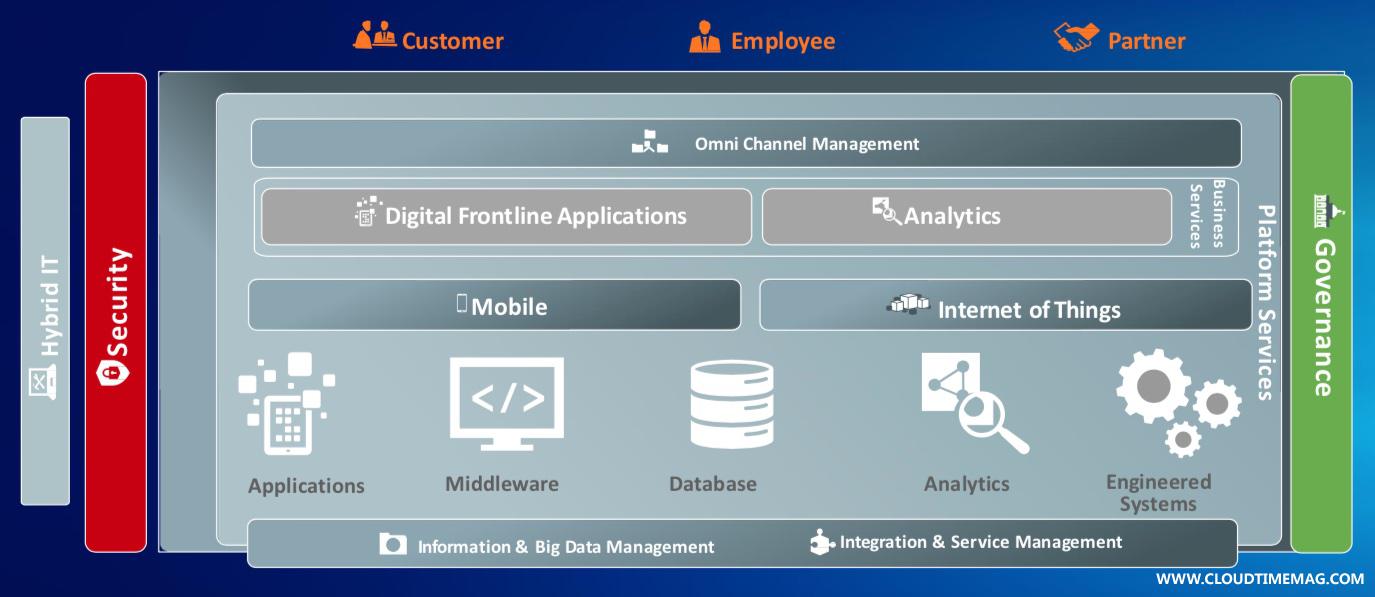Open the WWW.CLOUDTIMEMAG.COM link
Viewport: 1375px width, 597px height.
point(1259,579)
